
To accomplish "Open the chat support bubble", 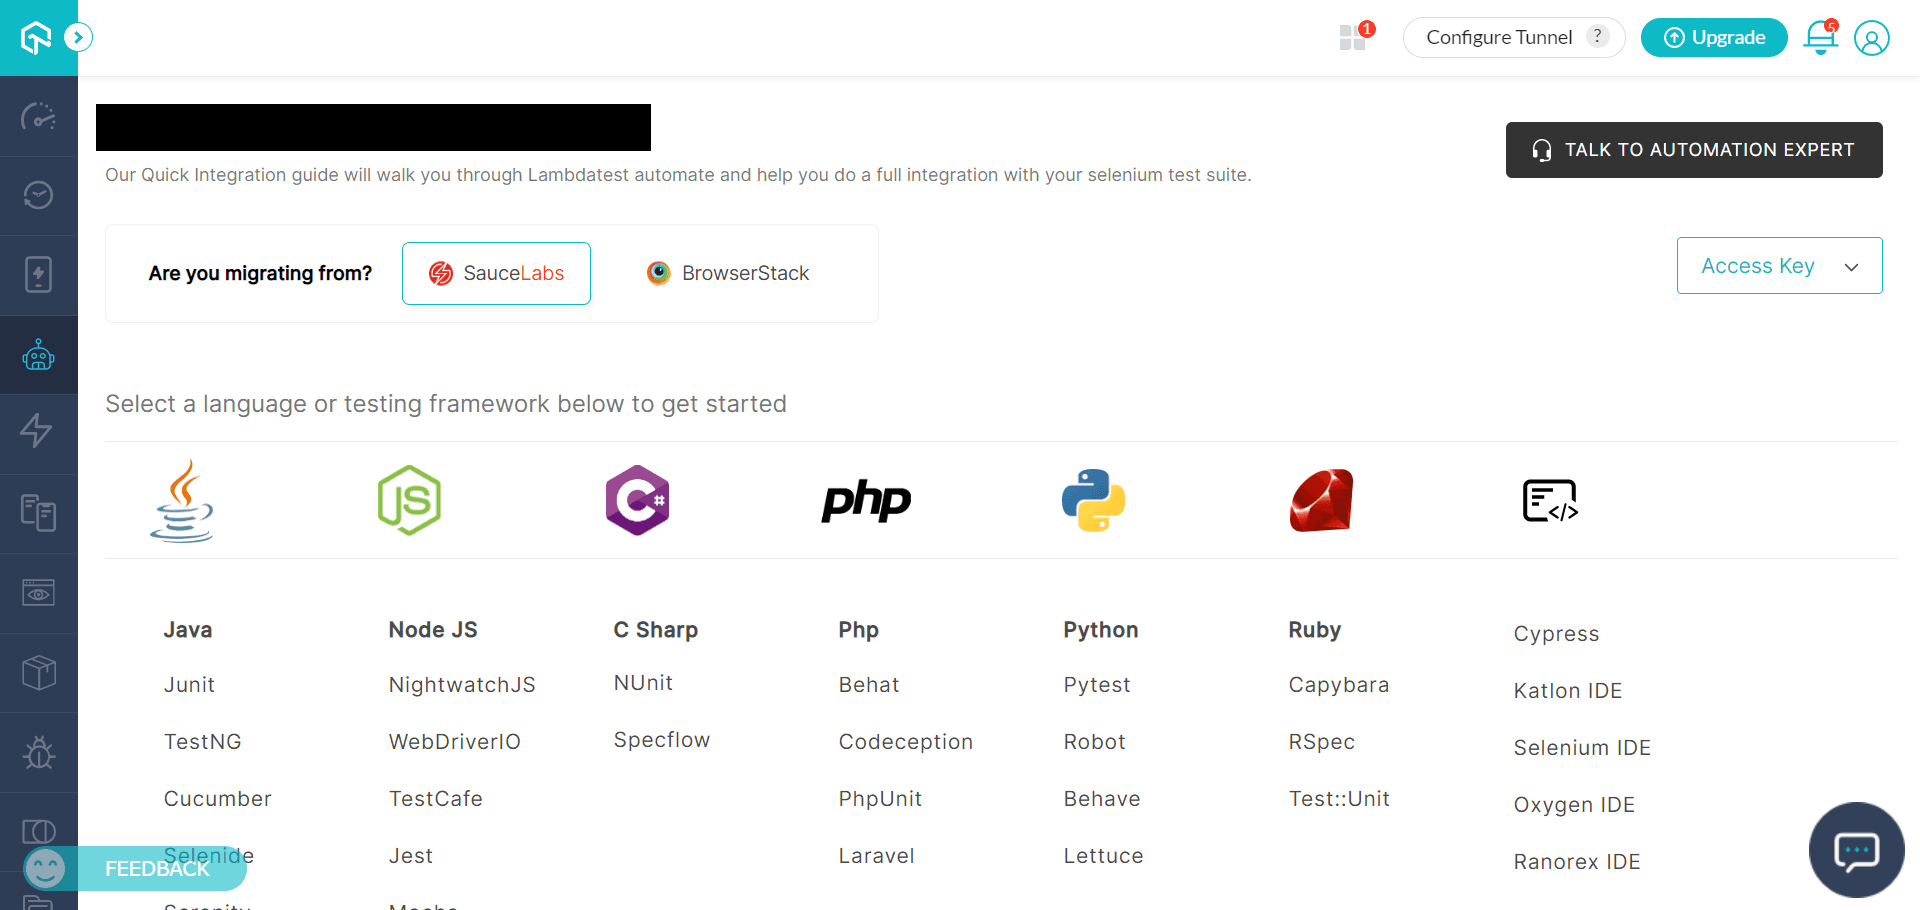I will [x=1856, y=850].
